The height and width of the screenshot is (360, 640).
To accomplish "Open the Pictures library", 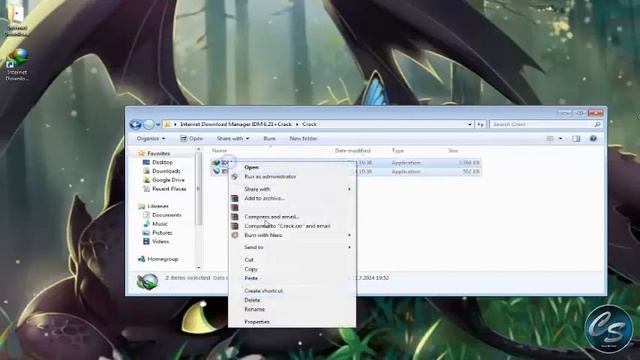I will coord(162,233).
